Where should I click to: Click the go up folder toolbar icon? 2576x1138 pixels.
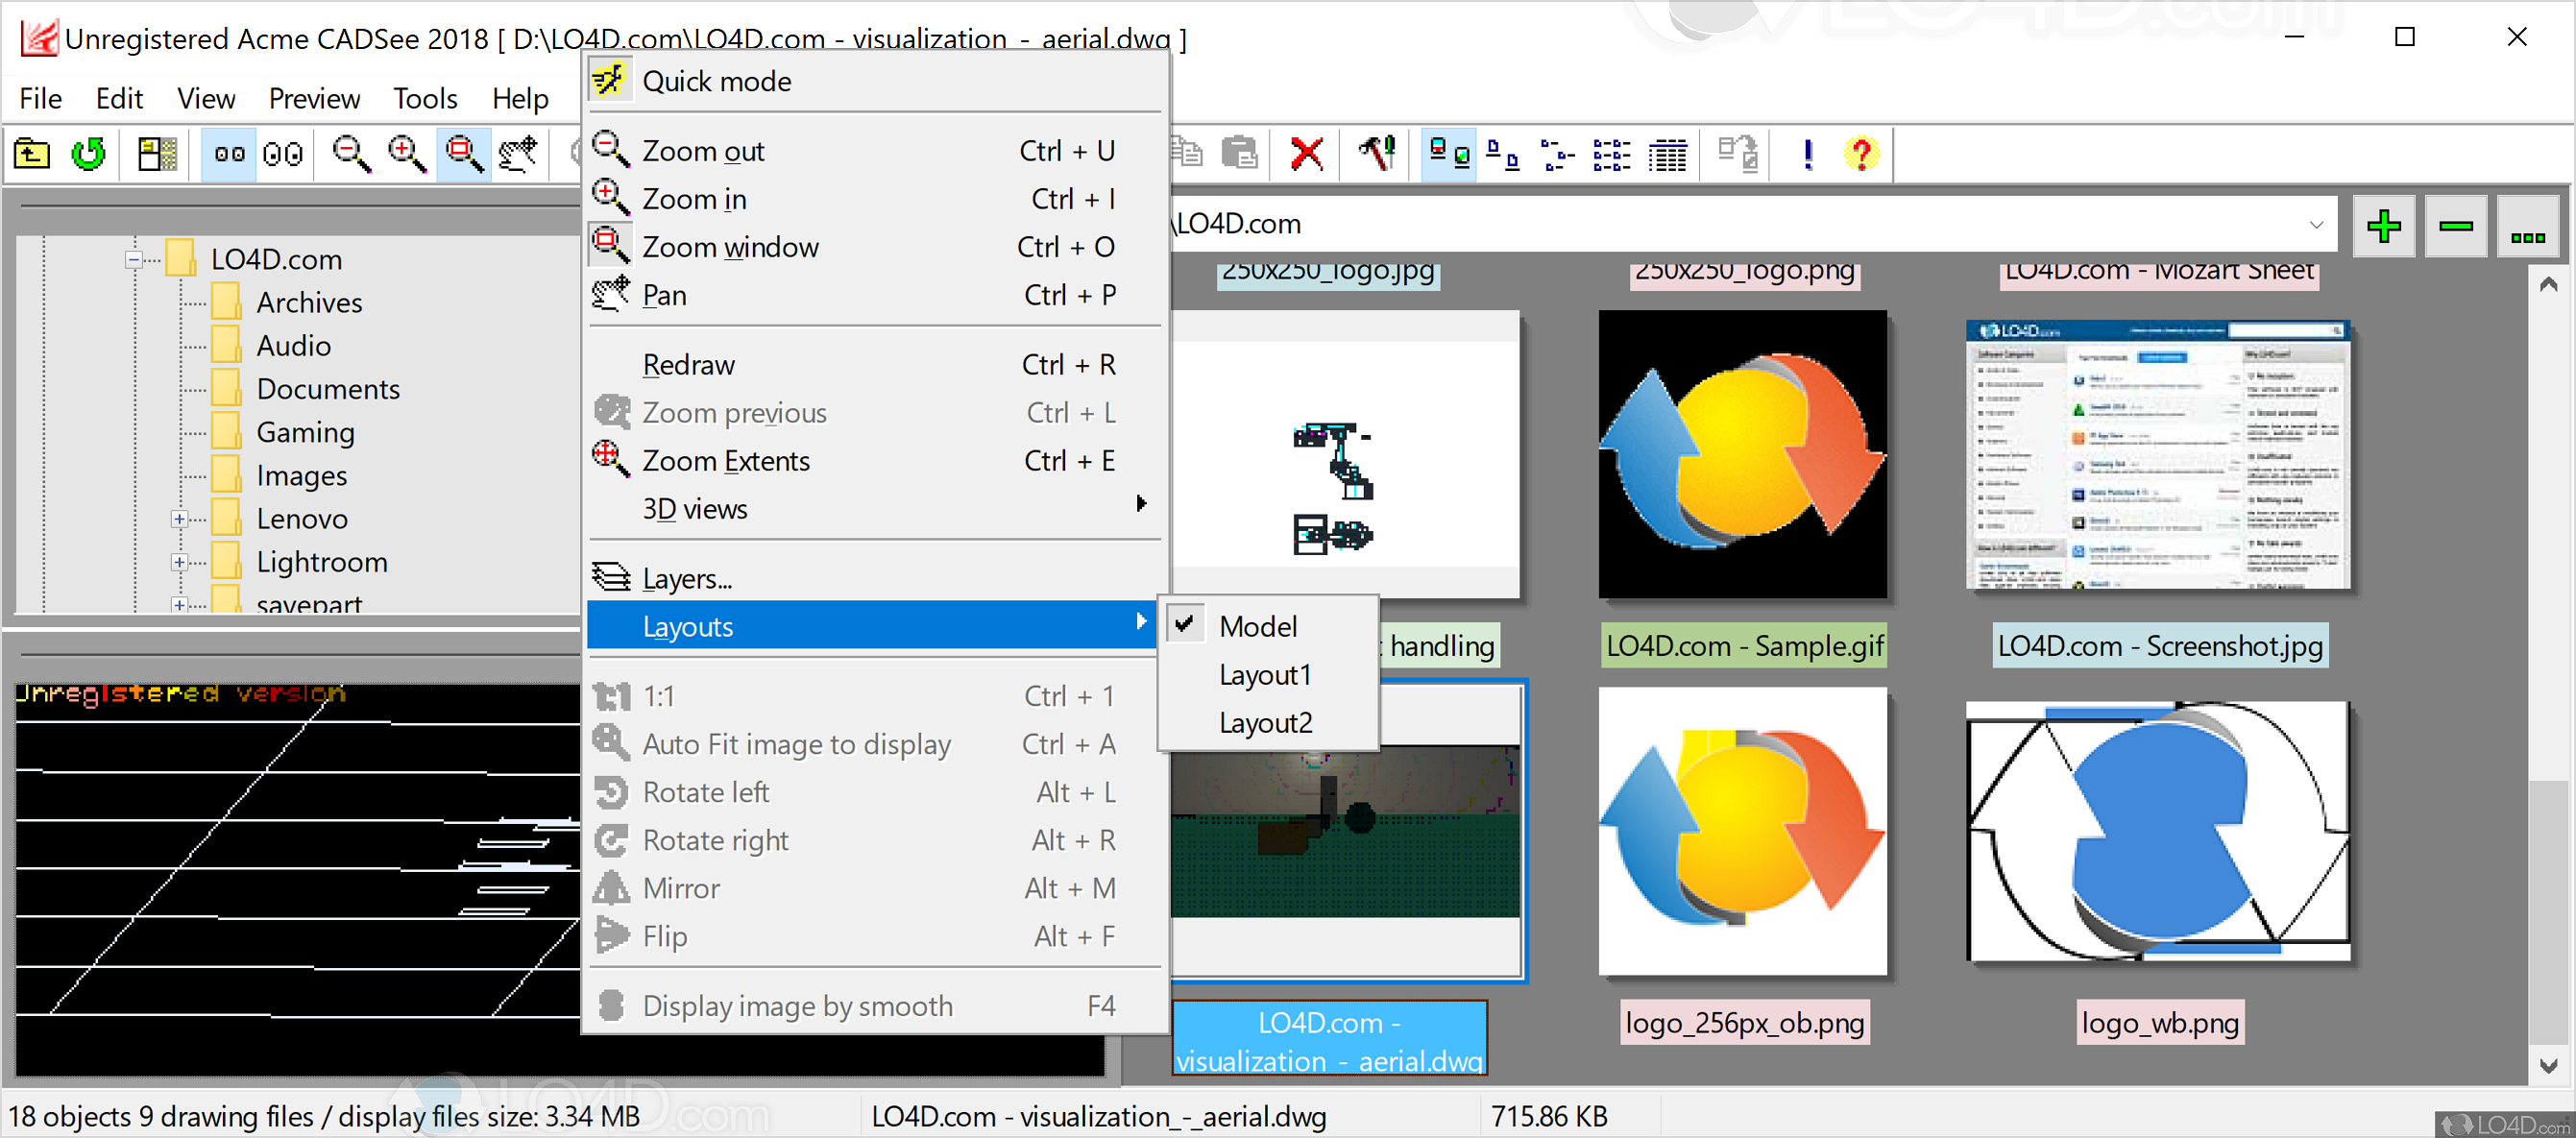32,154
